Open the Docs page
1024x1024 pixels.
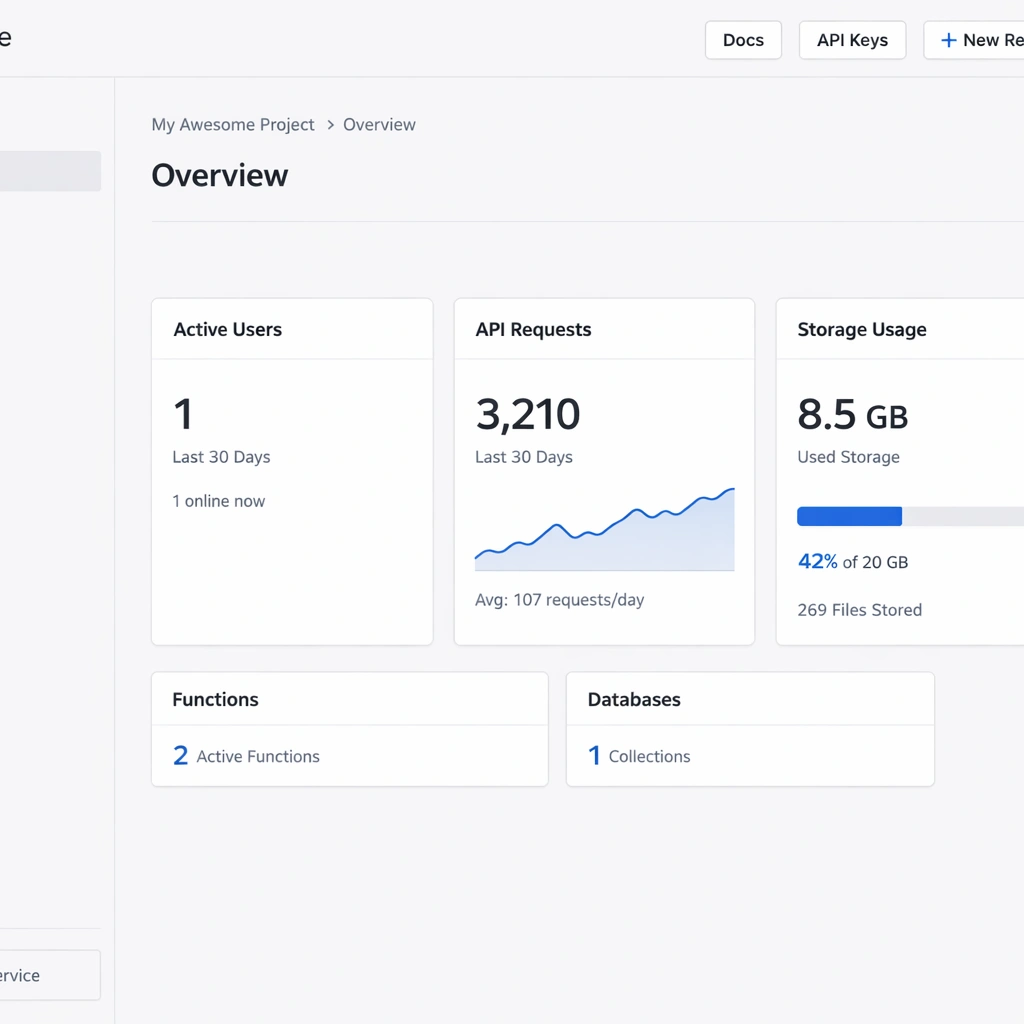point(743,40)
